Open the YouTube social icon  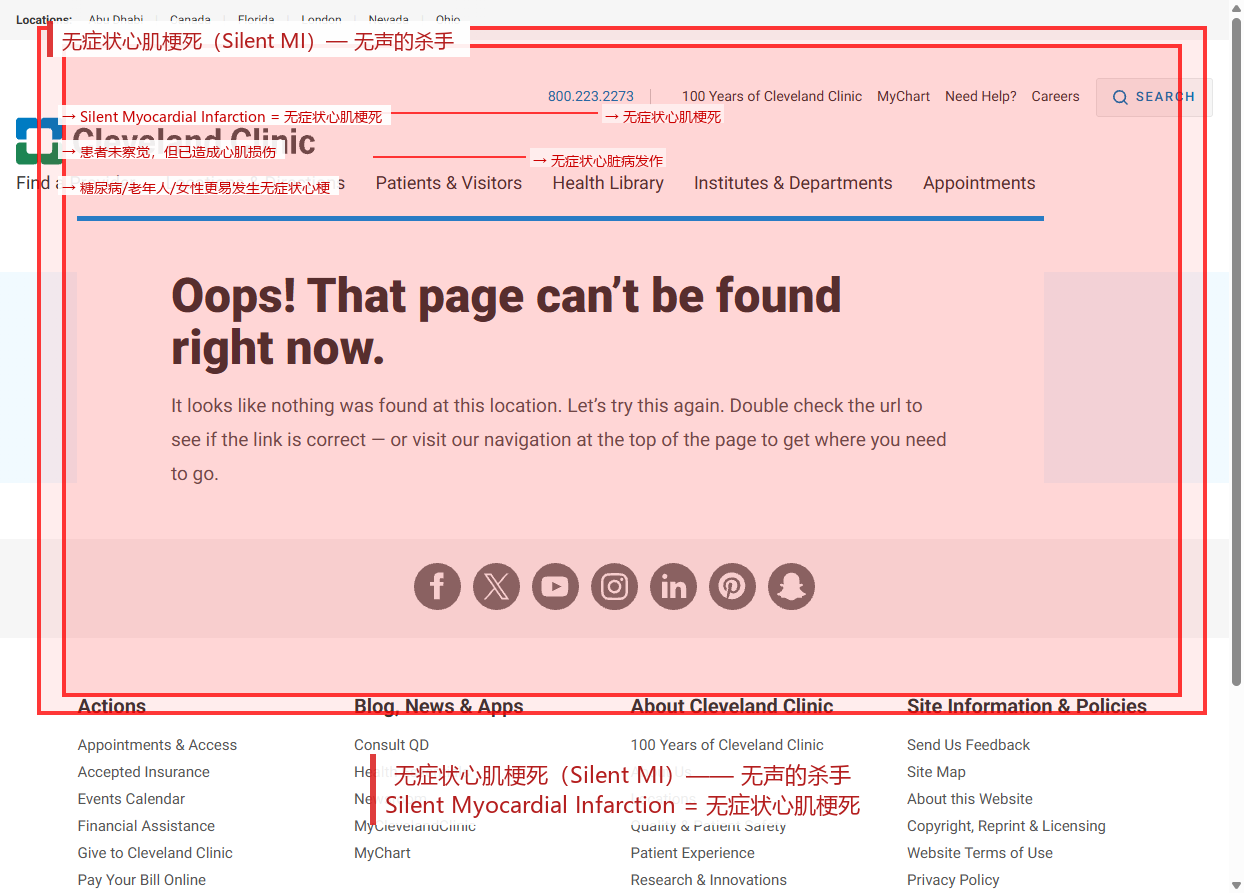pos(555,586)
